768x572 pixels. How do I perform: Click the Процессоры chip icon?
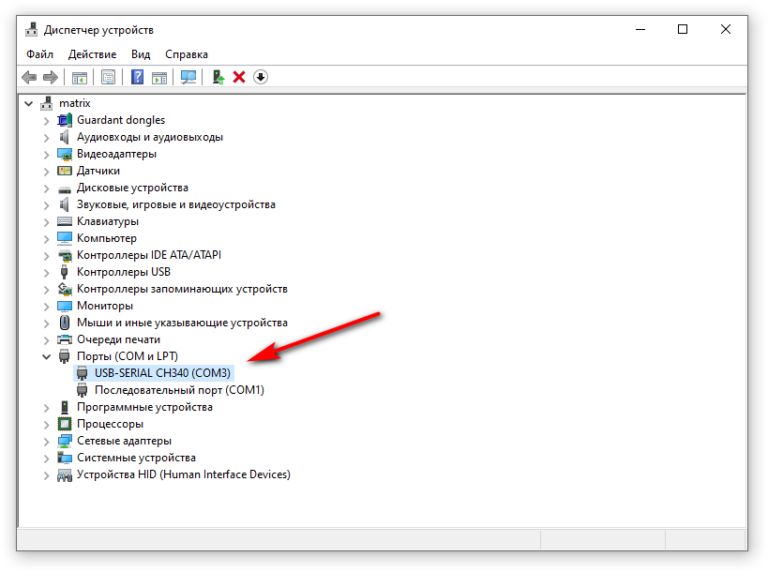65,424
